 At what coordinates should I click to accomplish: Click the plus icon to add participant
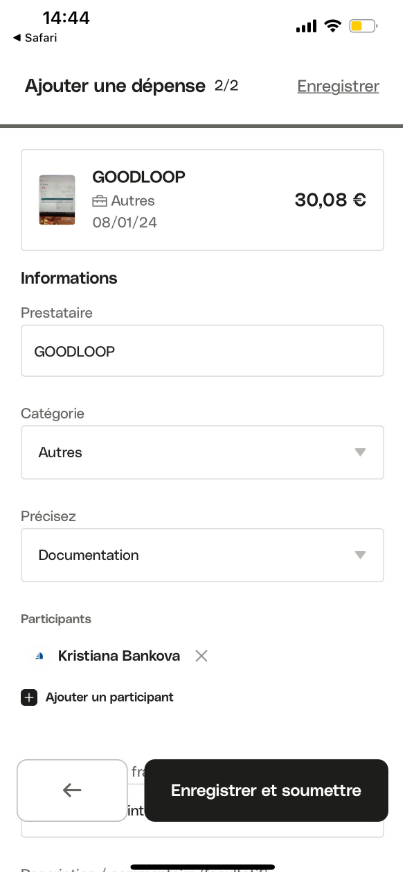coord(29,697)
